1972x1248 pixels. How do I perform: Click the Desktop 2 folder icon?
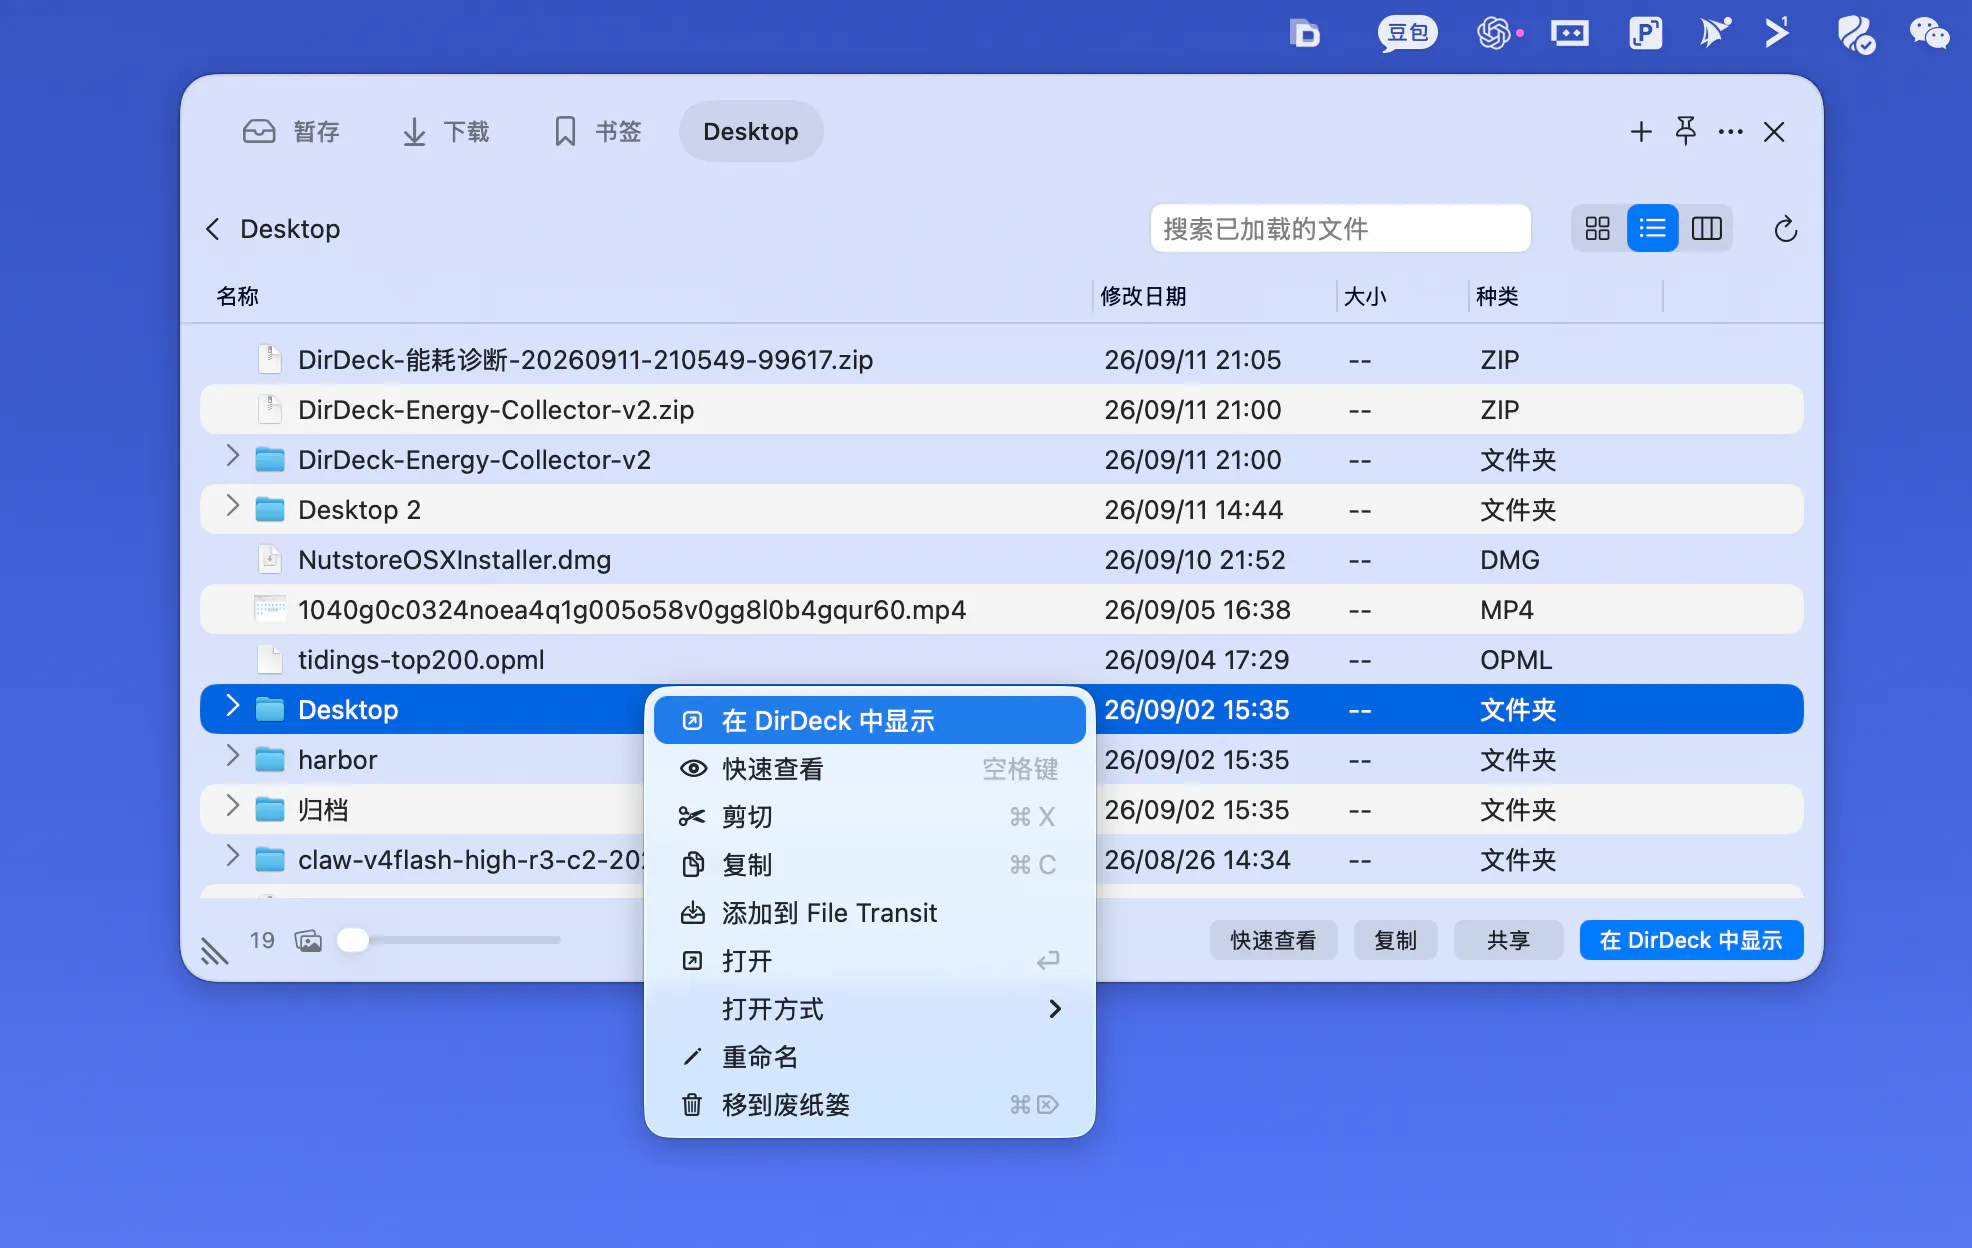click(270, 510)
